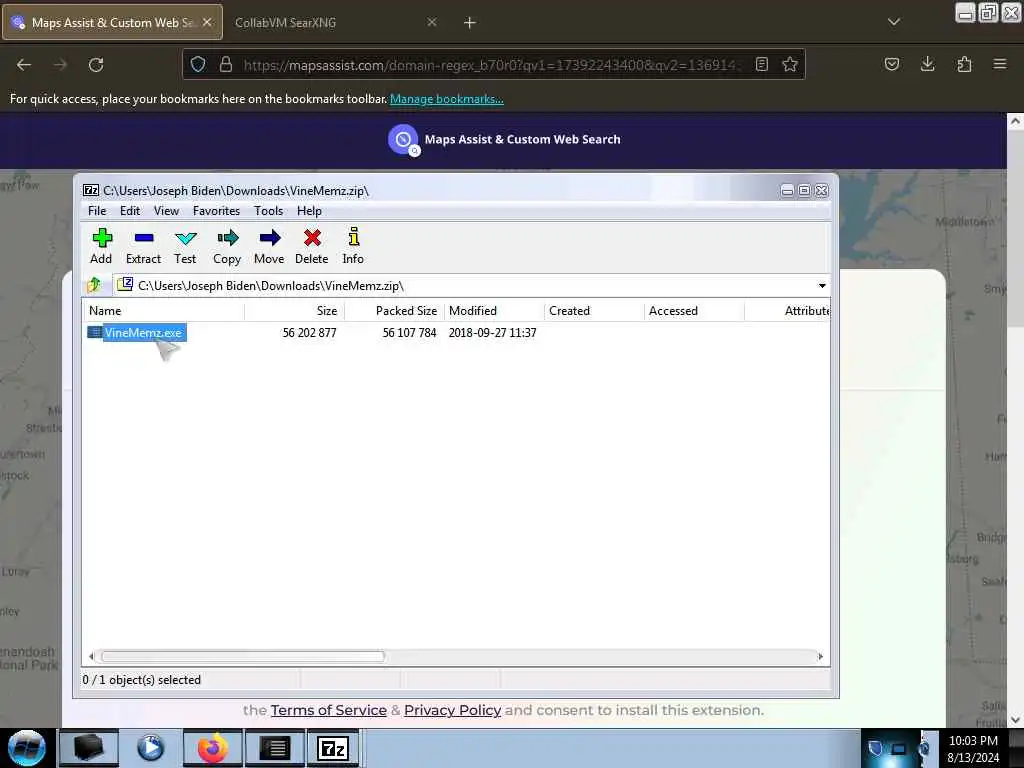Open the Privacy Policy link
1024x768 pixels.
pos(453,710)
